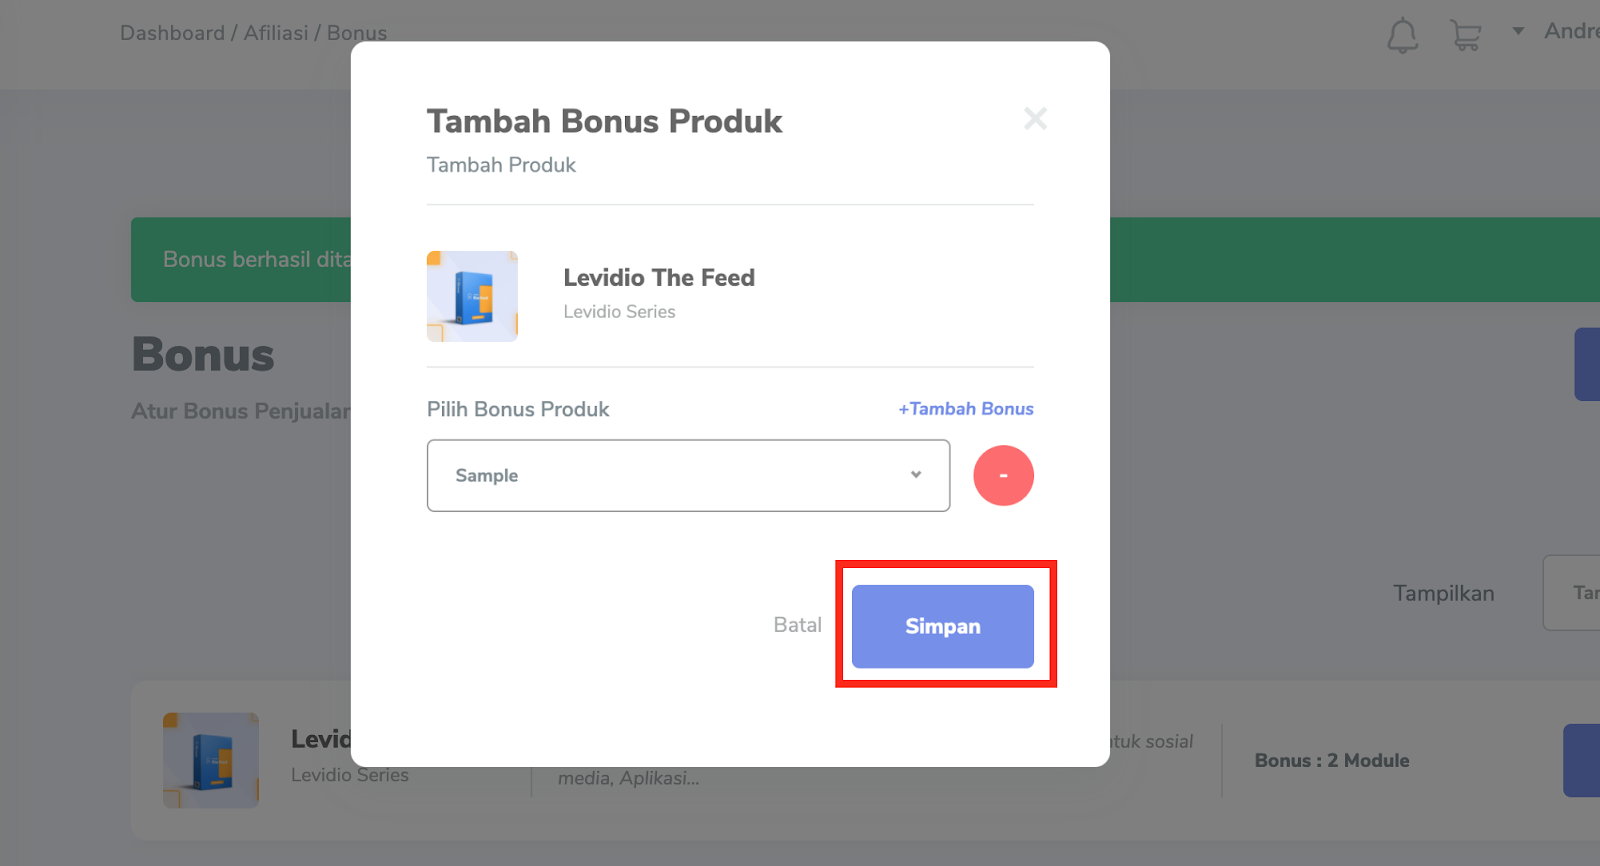1600x866 pixels.
Task: Remove bonus with the red minus button
Action: pos(1003,475)
